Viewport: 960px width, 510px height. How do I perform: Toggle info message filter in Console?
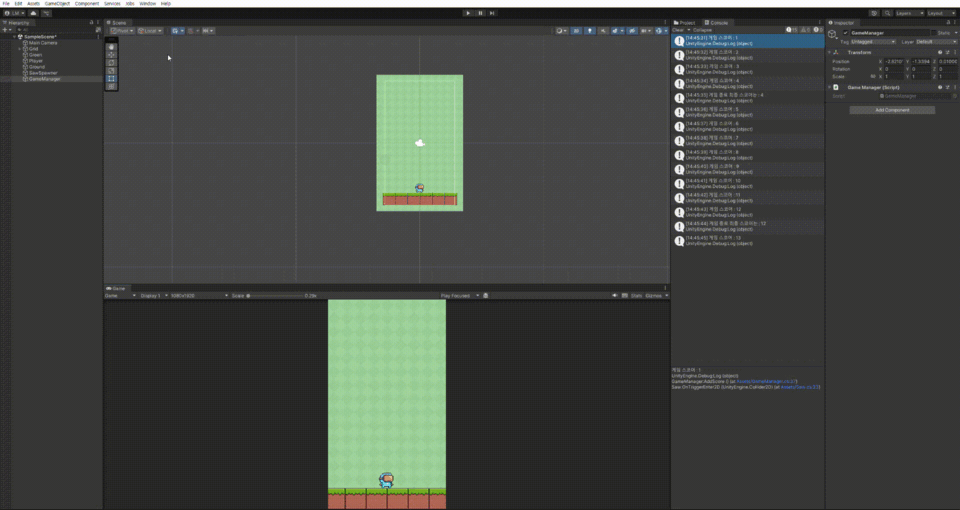[792, 30]
